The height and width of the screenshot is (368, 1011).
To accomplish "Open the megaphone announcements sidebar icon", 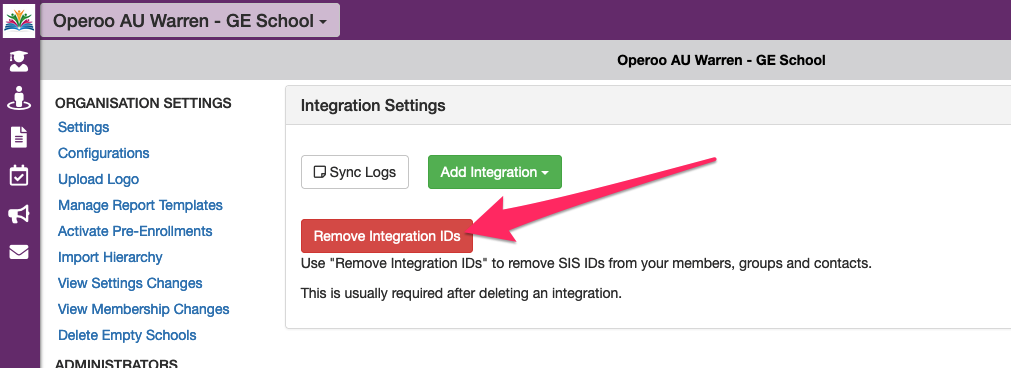I will [19, 215].
